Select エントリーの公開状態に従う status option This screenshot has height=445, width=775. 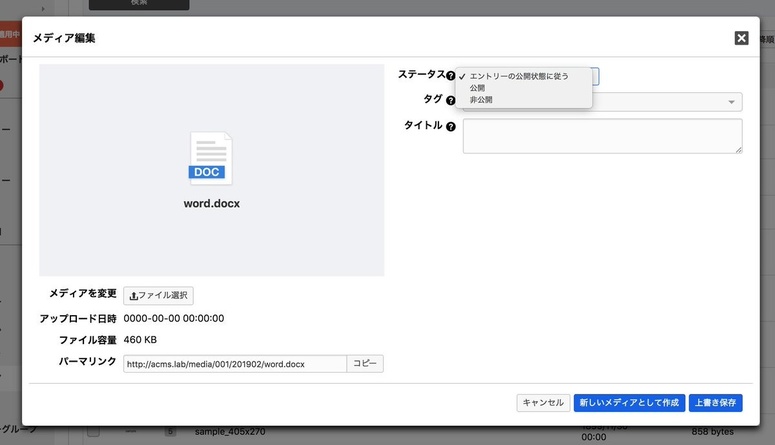pyautogui.click(x=518, y=76)
